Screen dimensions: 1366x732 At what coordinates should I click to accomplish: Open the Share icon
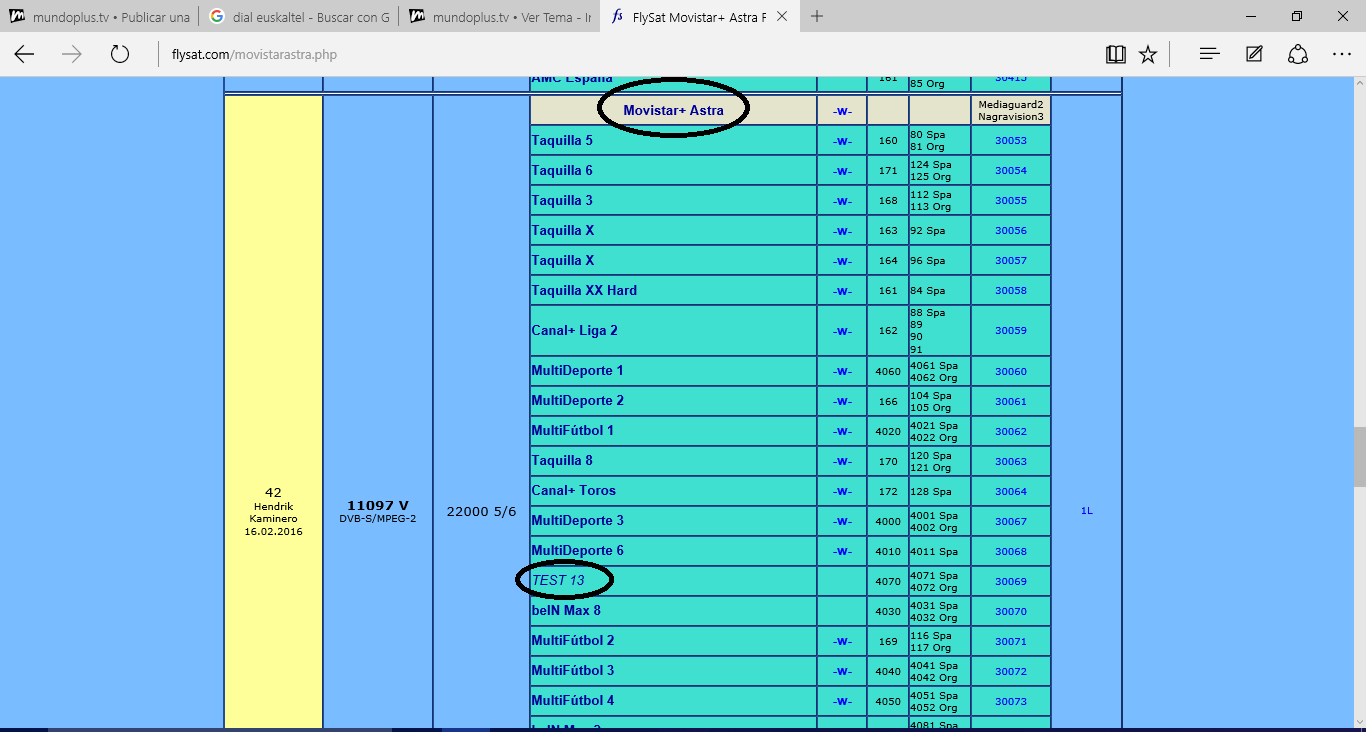pos(1298,54)
